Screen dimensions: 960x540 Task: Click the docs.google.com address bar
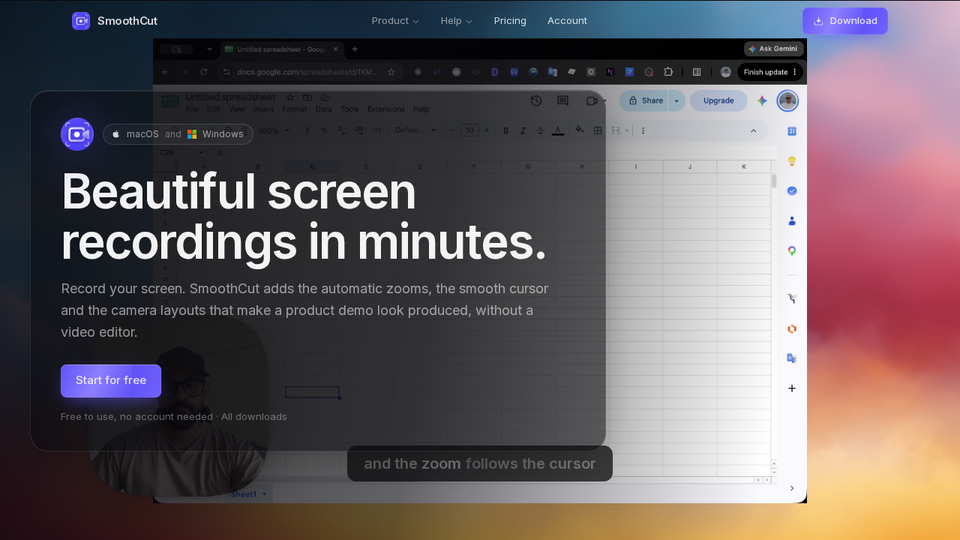point(310,72)
